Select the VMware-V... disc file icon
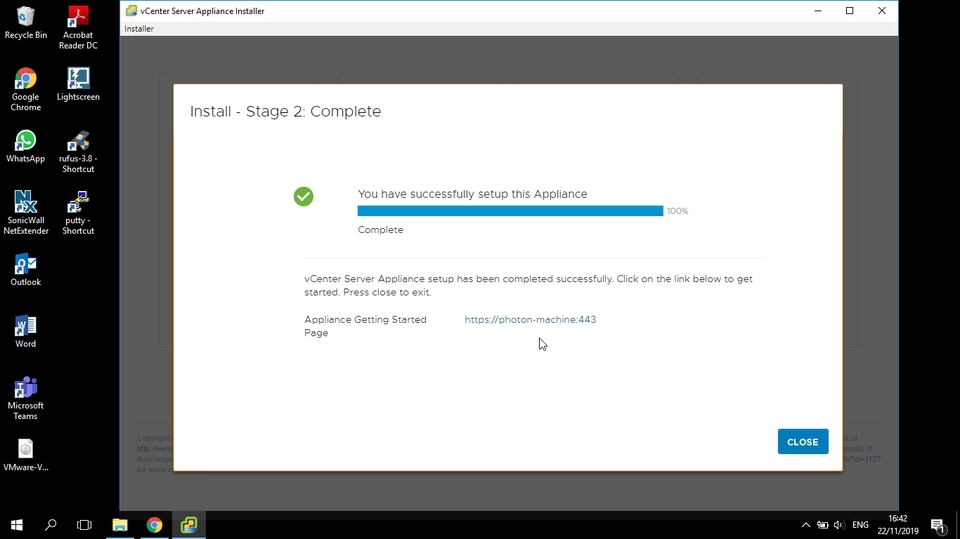The image size is (960, 539). (x=26, y=455)
